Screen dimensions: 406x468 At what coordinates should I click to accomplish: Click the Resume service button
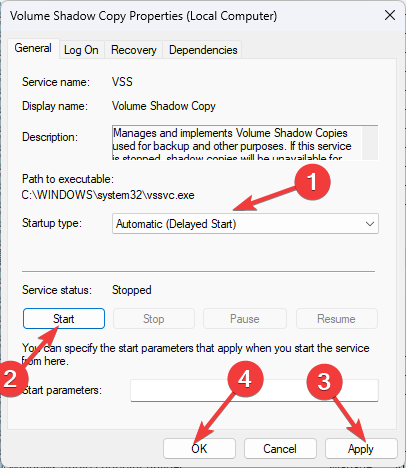click(337, 319)
